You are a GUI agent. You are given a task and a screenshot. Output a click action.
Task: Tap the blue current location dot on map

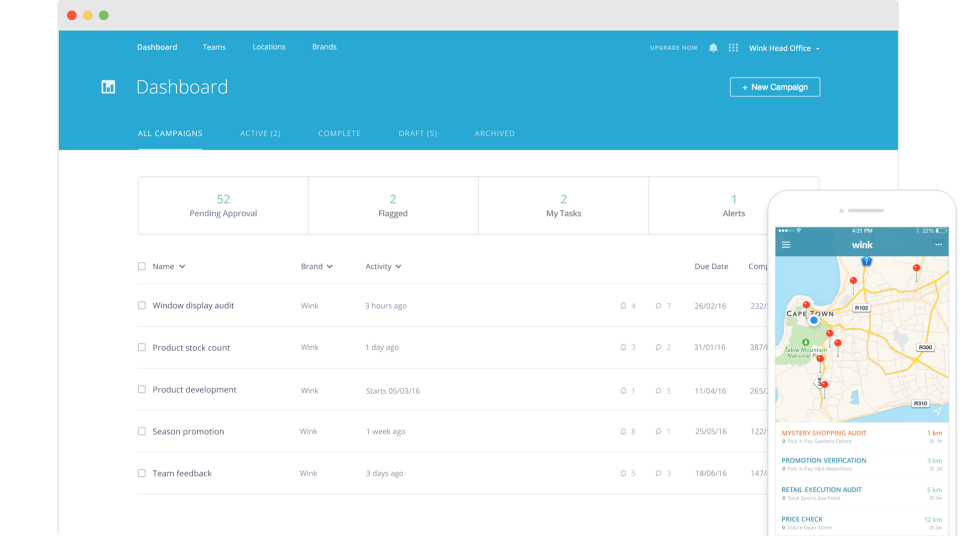[x=814, y=320]
